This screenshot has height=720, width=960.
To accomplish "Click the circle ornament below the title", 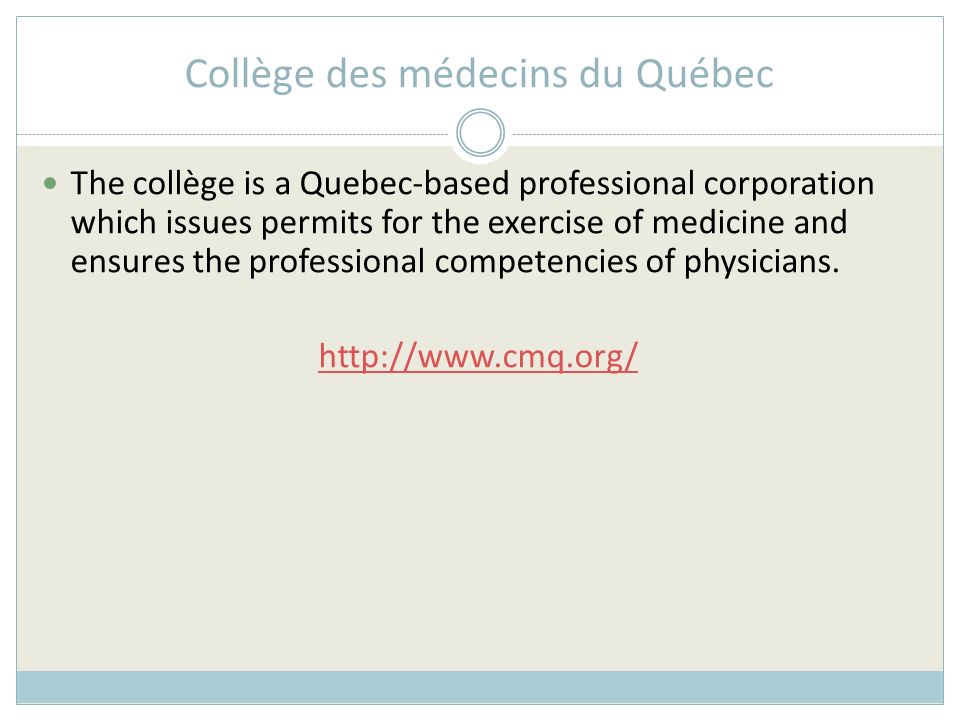I will click(x=481, y=133).
